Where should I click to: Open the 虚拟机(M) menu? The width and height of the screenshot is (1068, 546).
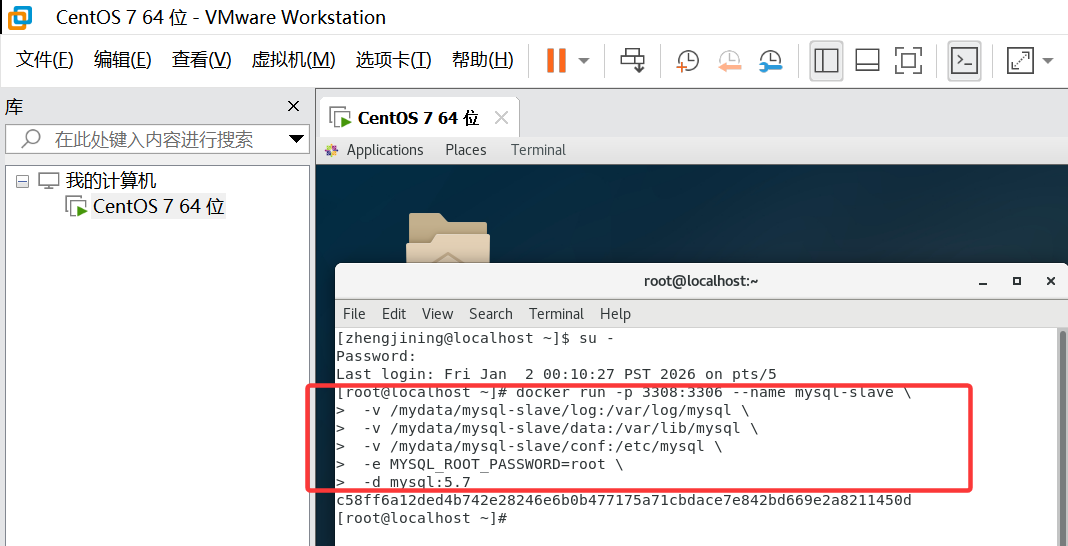[294, 60]
